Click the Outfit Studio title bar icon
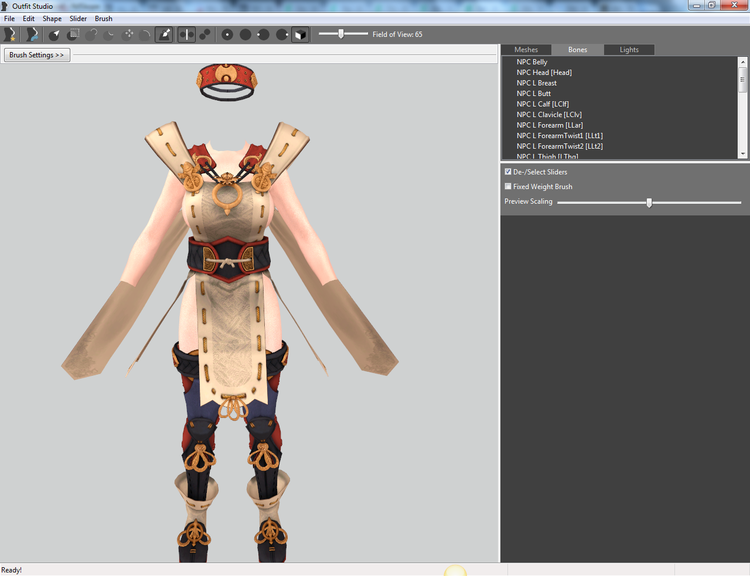This screenshot has width=750, height=576. click(5, 6)
